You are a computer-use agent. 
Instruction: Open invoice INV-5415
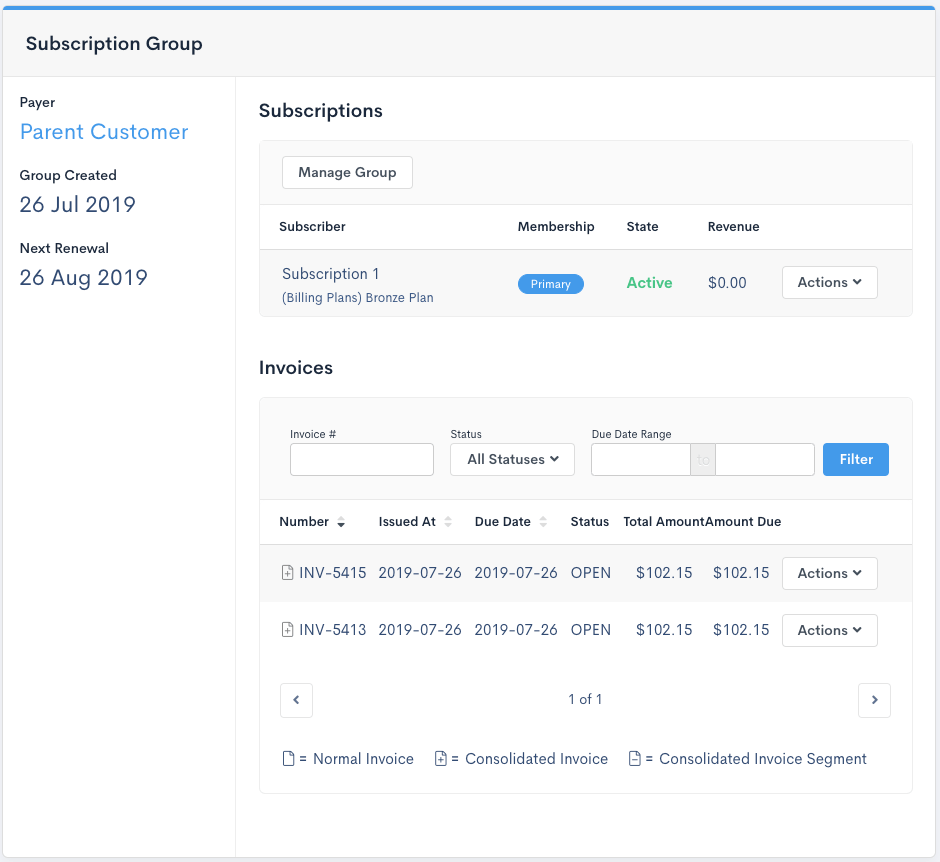(x=333, y=573)
